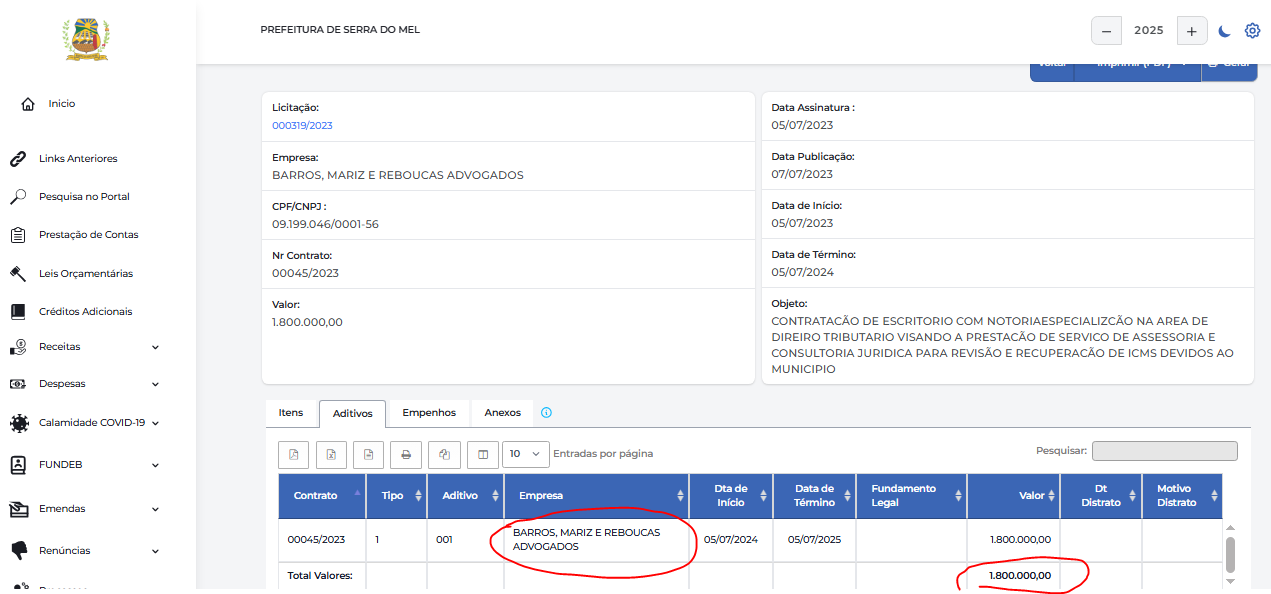Open the Empenhos tab
Image resolution: width=1271 pixels, height=594 pixels.
point(429,413)
